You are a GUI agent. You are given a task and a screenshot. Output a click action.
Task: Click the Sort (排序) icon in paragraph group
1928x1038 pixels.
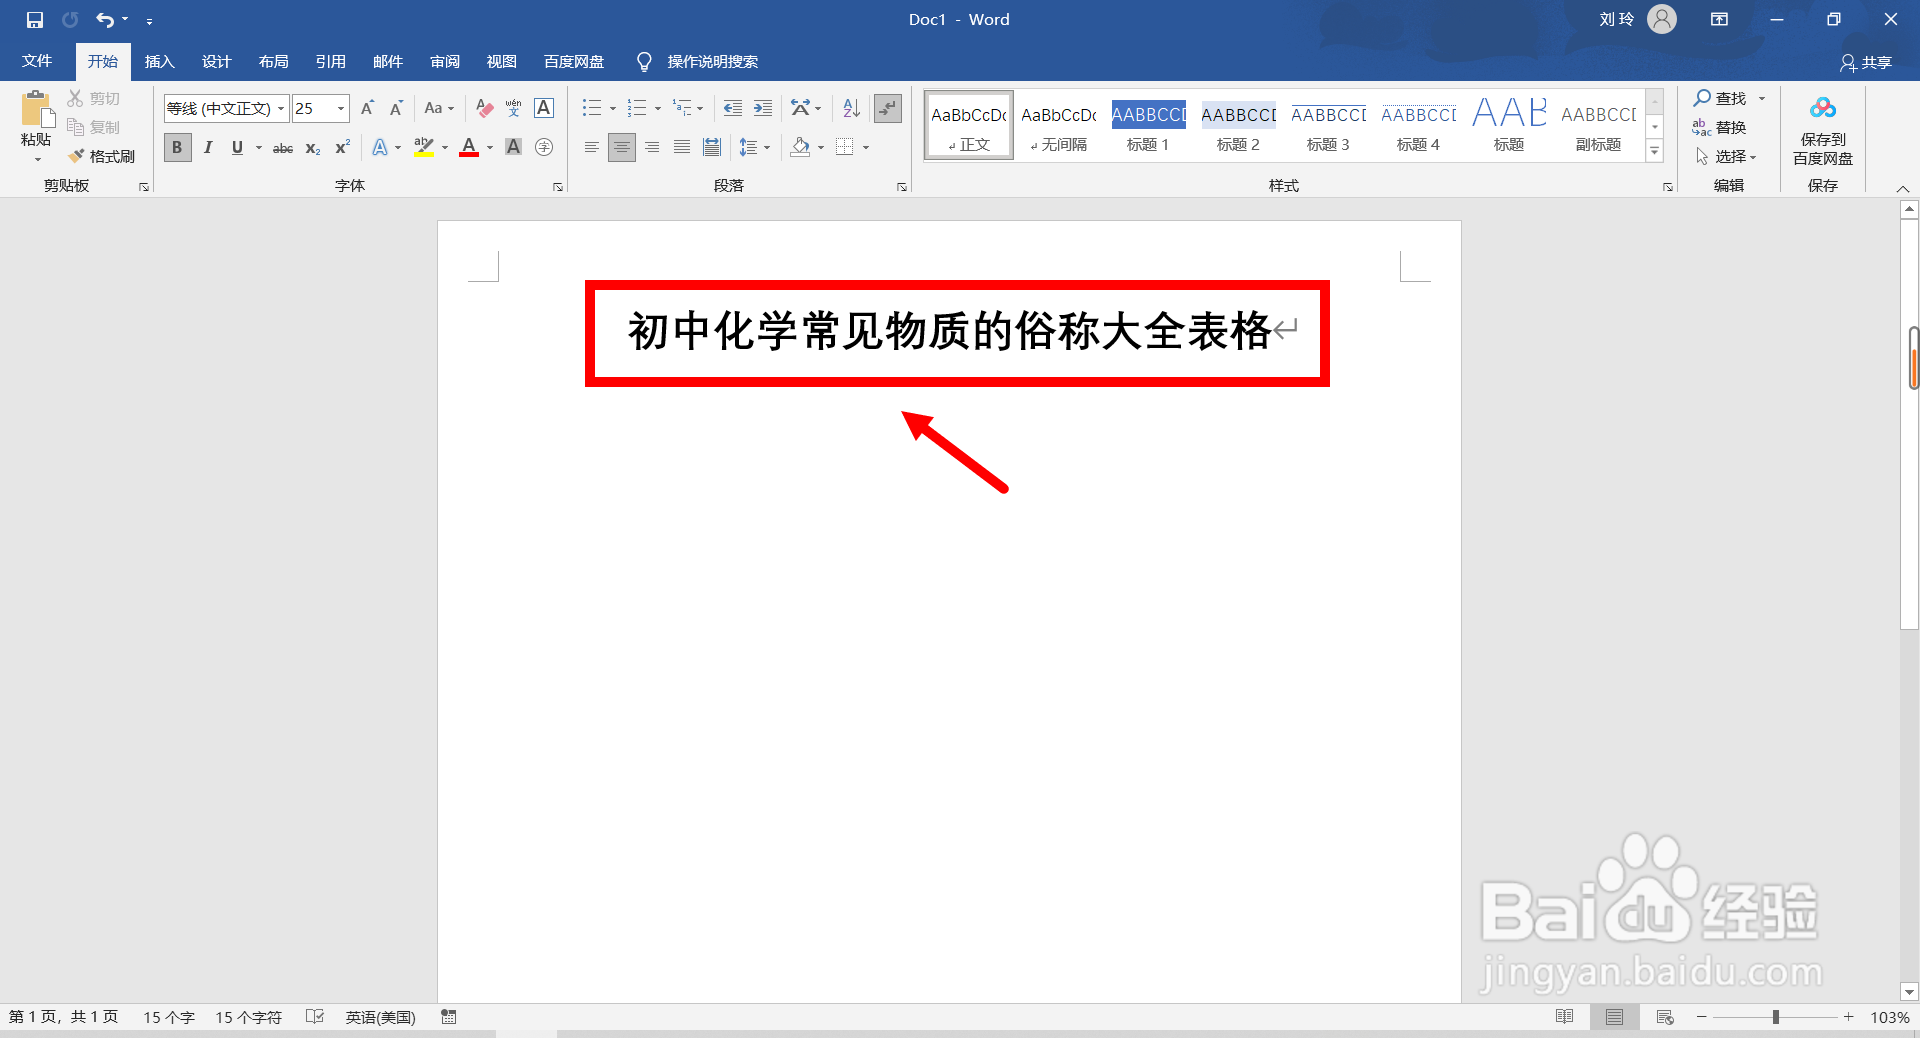[x=849, y=108]
